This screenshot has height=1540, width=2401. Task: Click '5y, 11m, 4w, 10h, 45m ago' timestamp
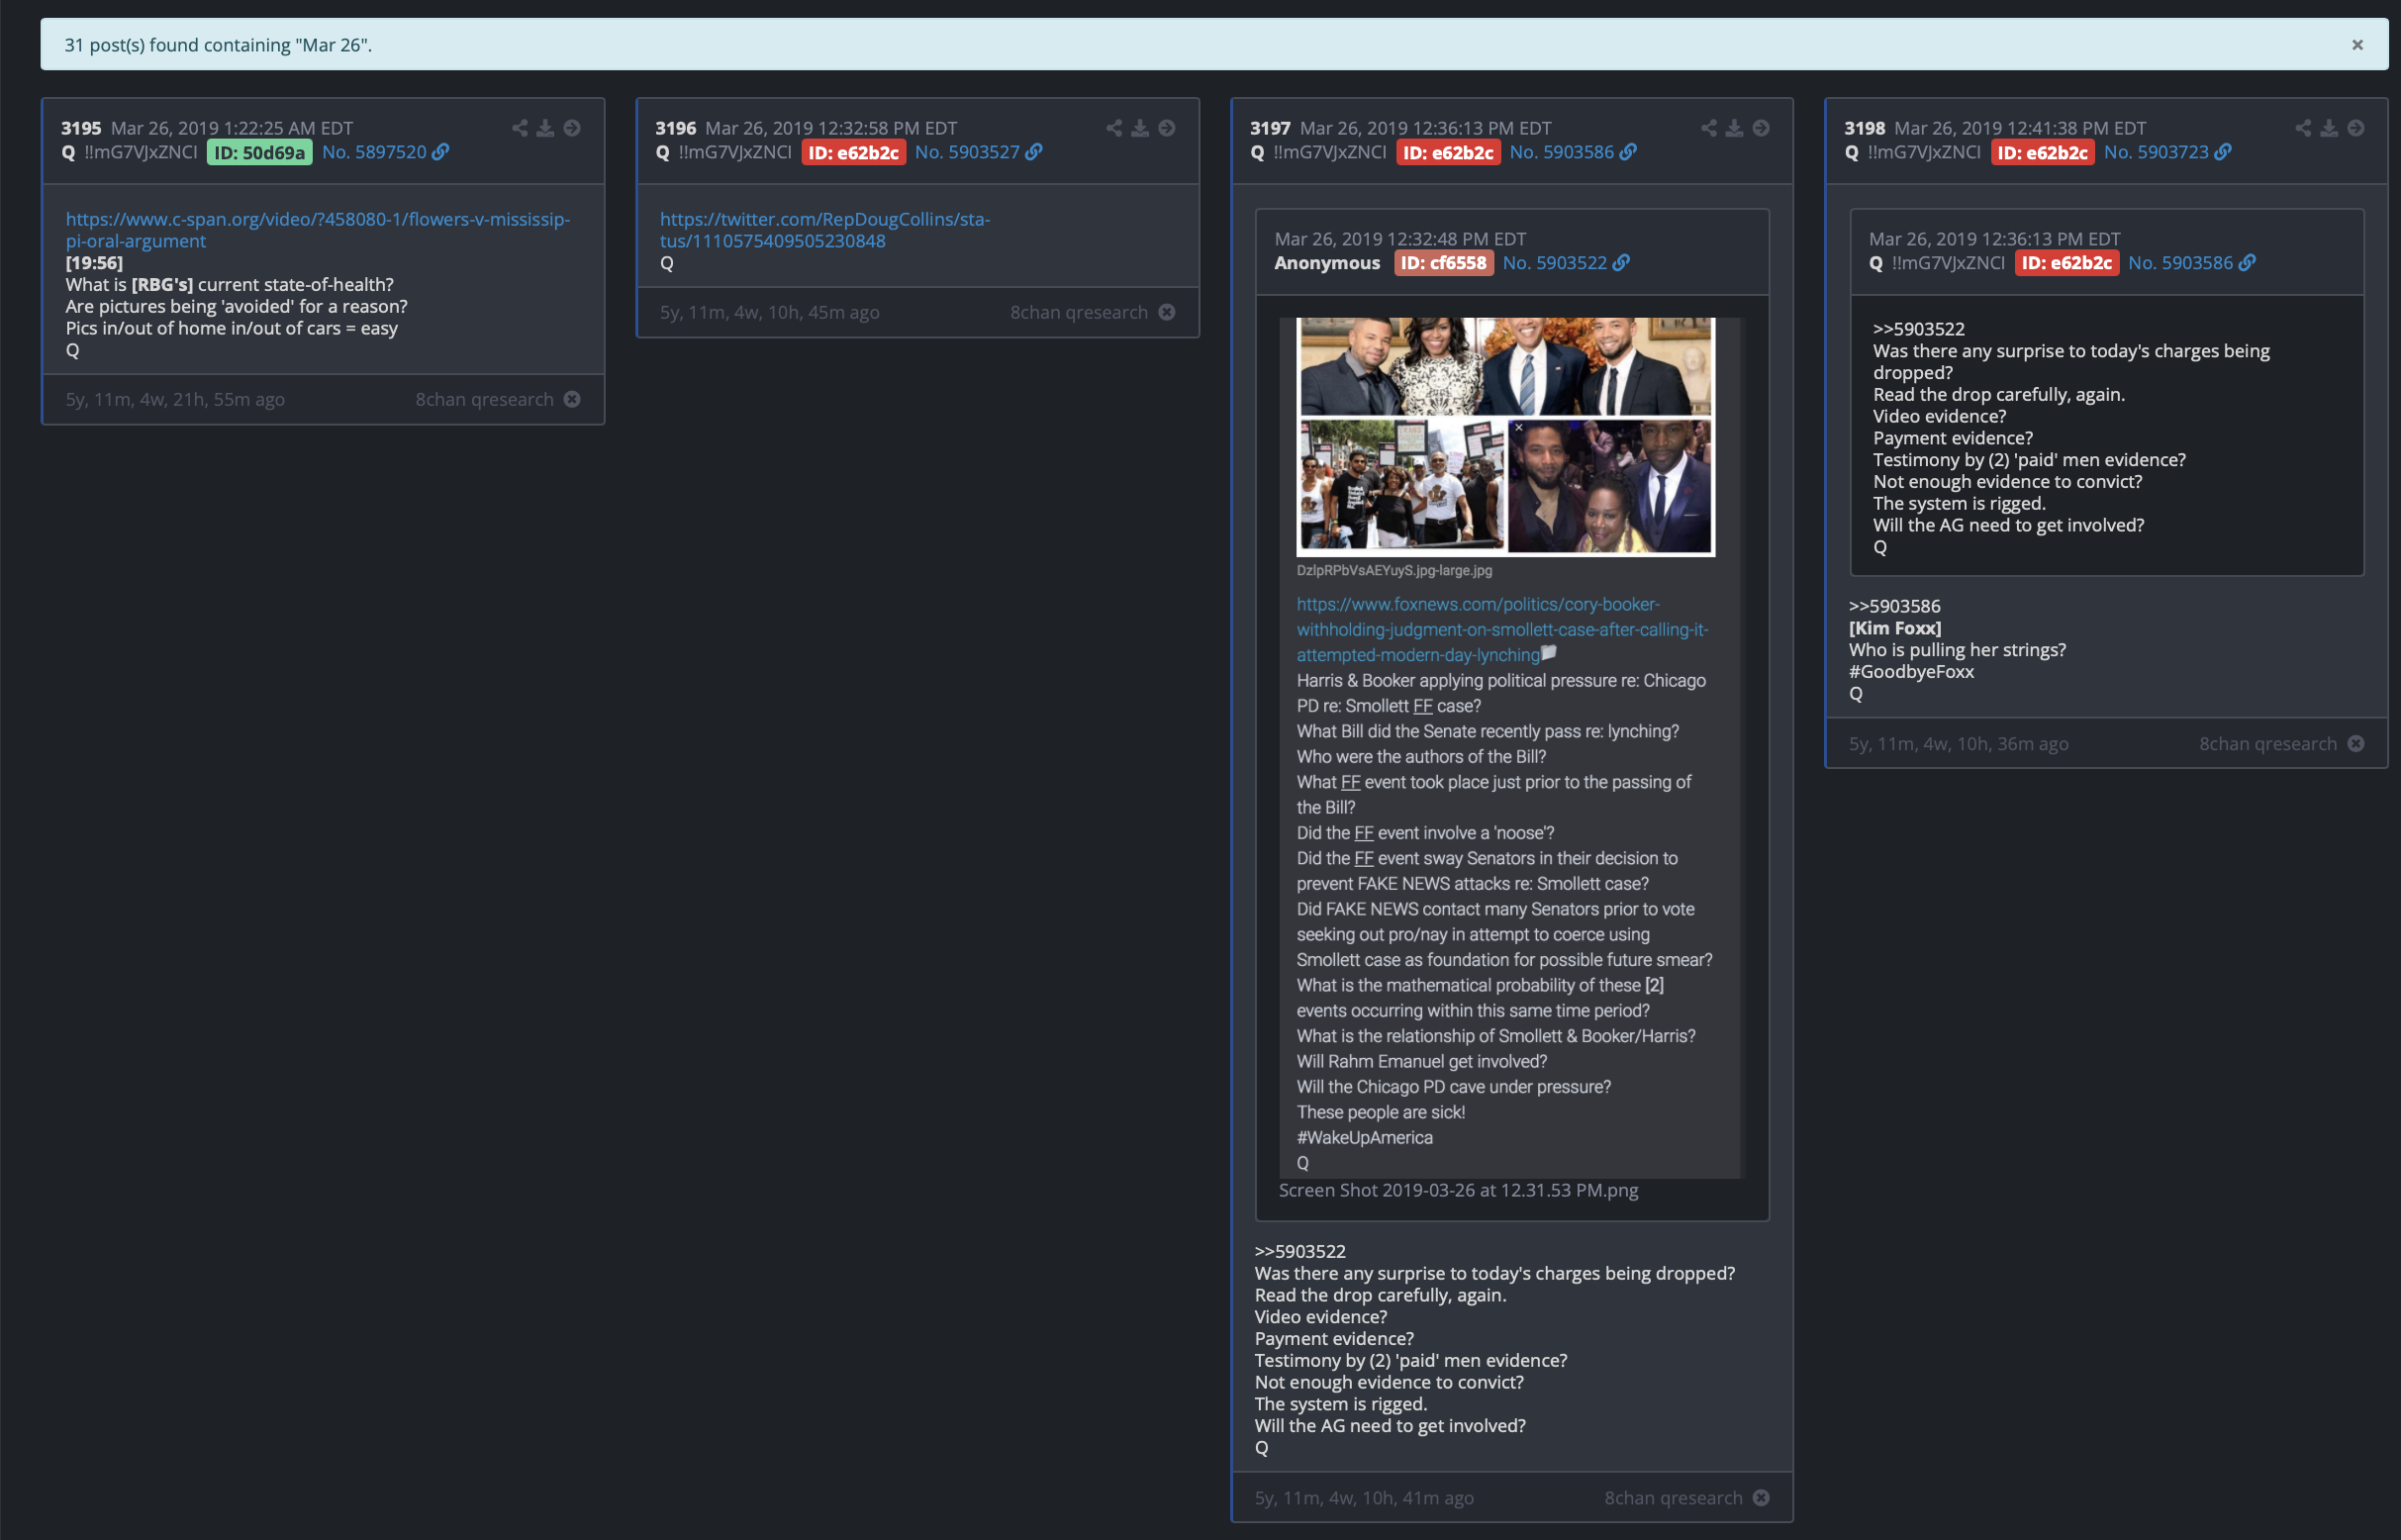pos(769,312)
